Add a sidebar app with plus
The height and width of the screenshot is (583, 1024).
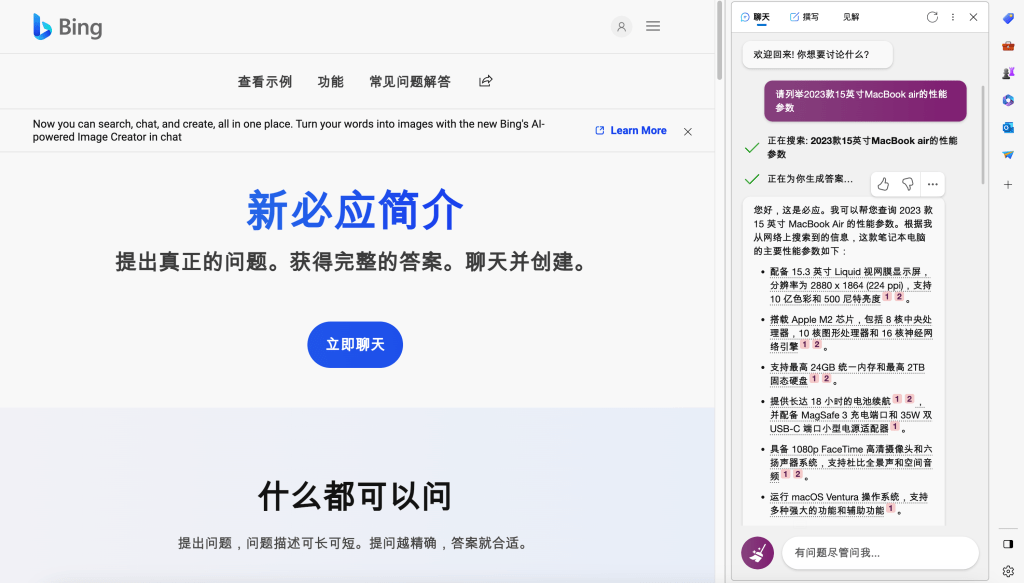tap(1008, 185)
